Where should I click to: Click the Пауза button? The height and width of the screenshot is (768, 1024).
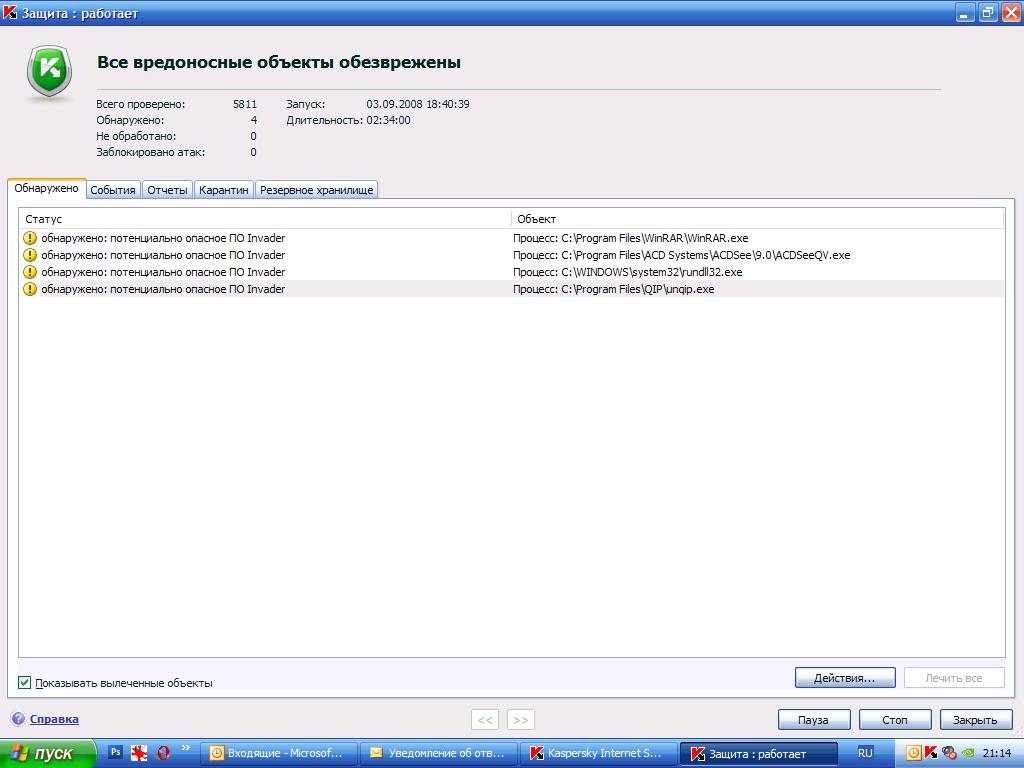point(814,720)
